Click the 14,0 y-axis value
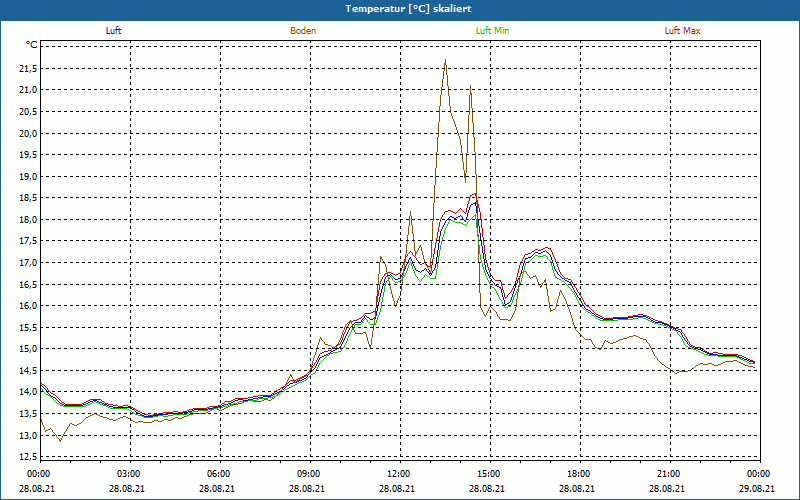The image size is (800, 500). pyautogui.click(x=28, y=392)
